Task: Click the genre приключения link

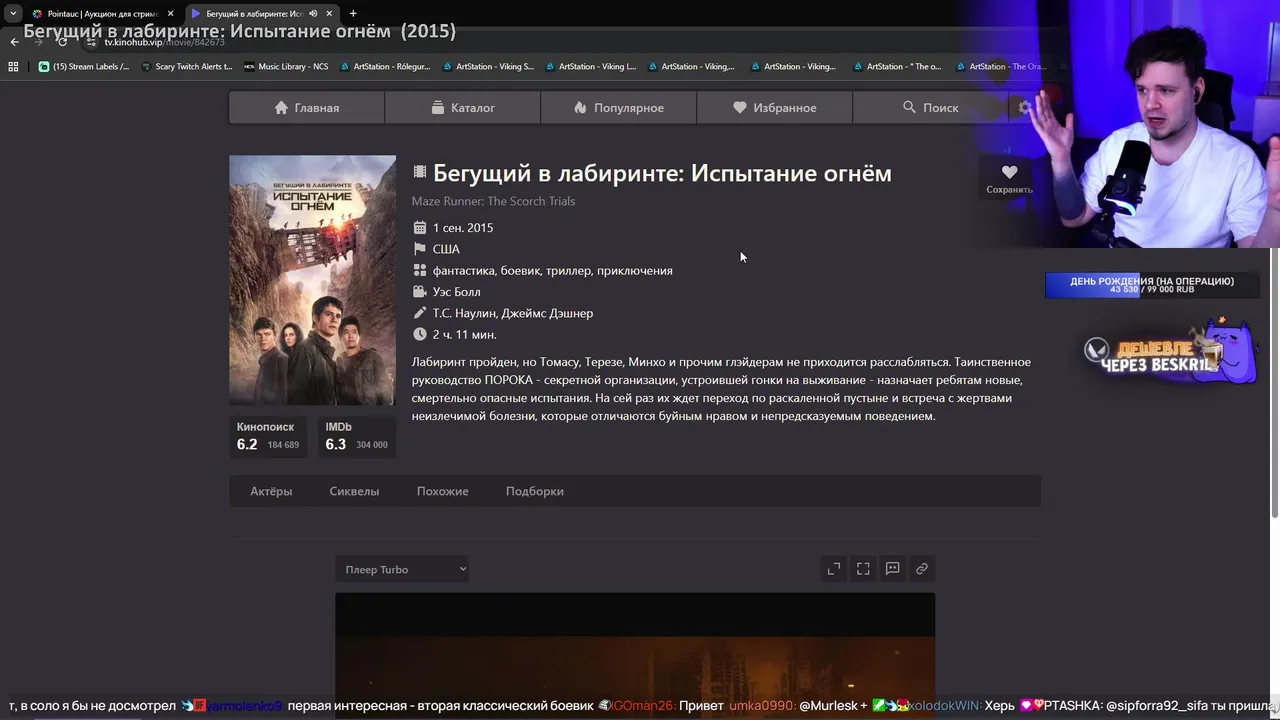Action: [634, 271]
